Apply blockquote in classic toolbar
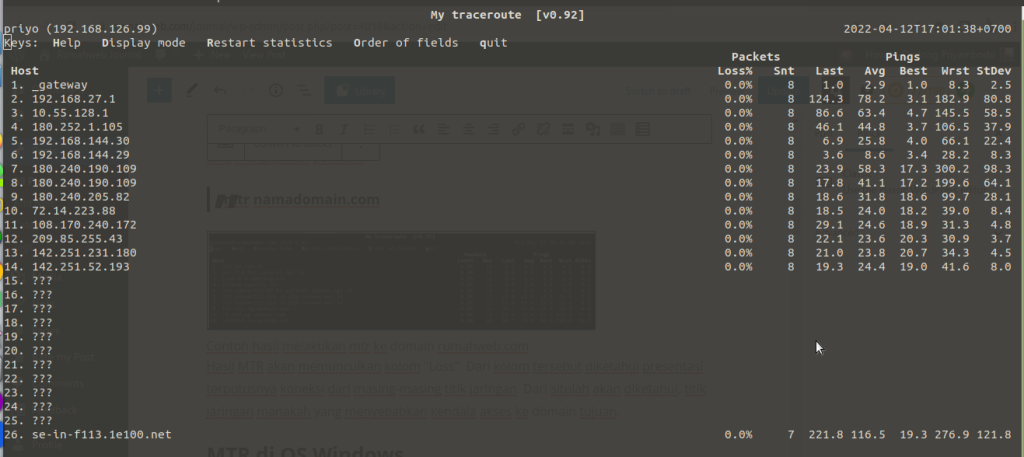 tap(419, 129)
